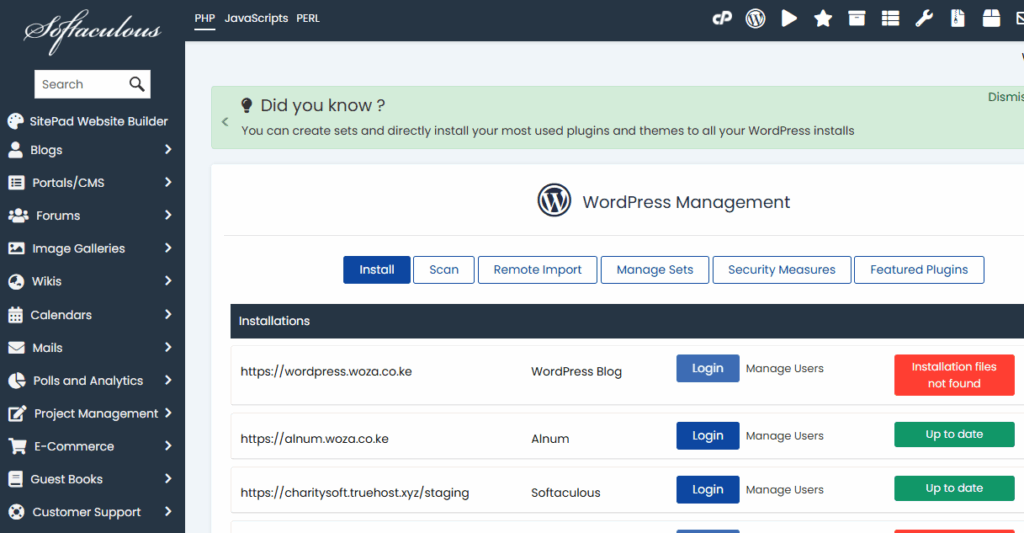
Task: Click the Install button
Action: [377, 270]
